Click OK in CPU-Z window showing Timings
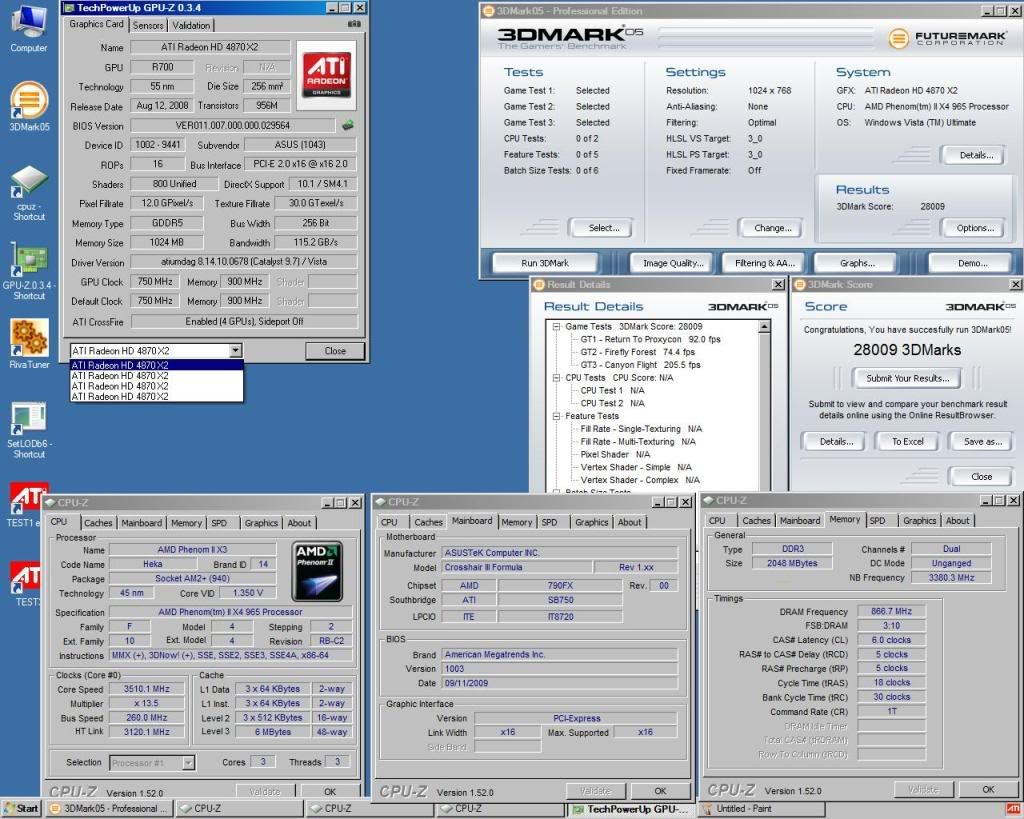The image size is (1024, 819). pos(988,790)
